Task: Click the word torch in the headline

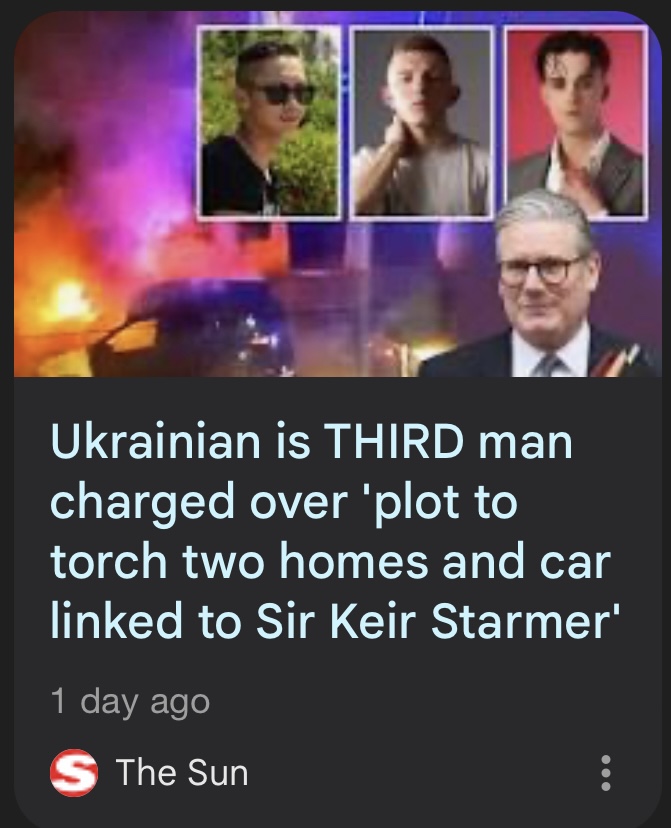Action: (x=109, y=560)
